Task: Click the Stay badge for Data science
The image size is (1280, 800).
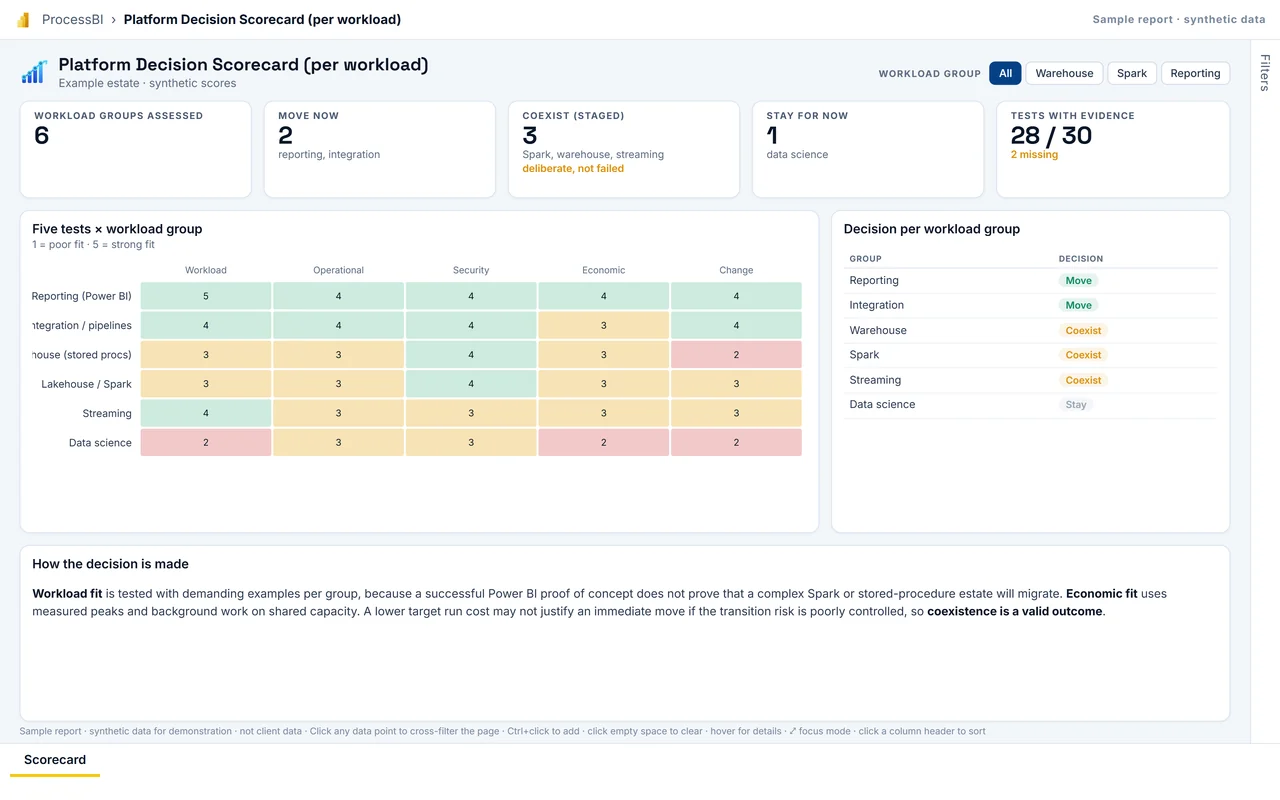Action: tap(1076, 405)
